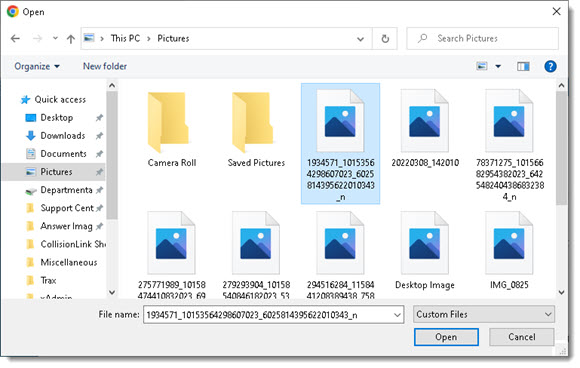580x368 pixels.
Task: Select image file 20220308_142010
Action: 425,128
